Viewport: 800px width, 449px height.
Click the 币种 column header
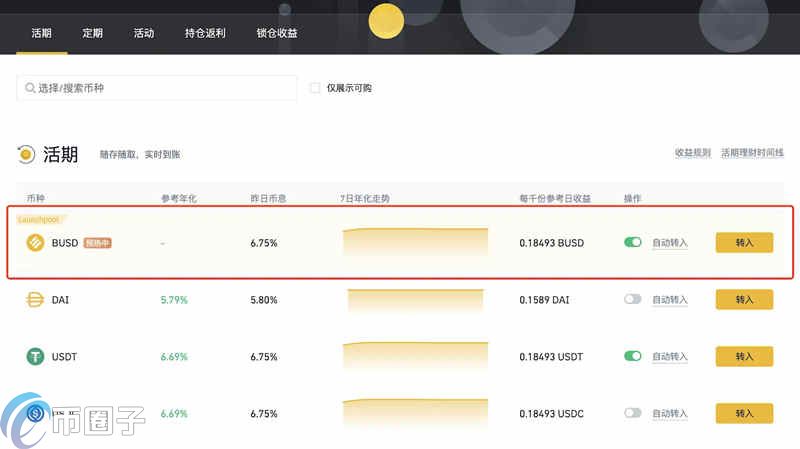point(36,198)
